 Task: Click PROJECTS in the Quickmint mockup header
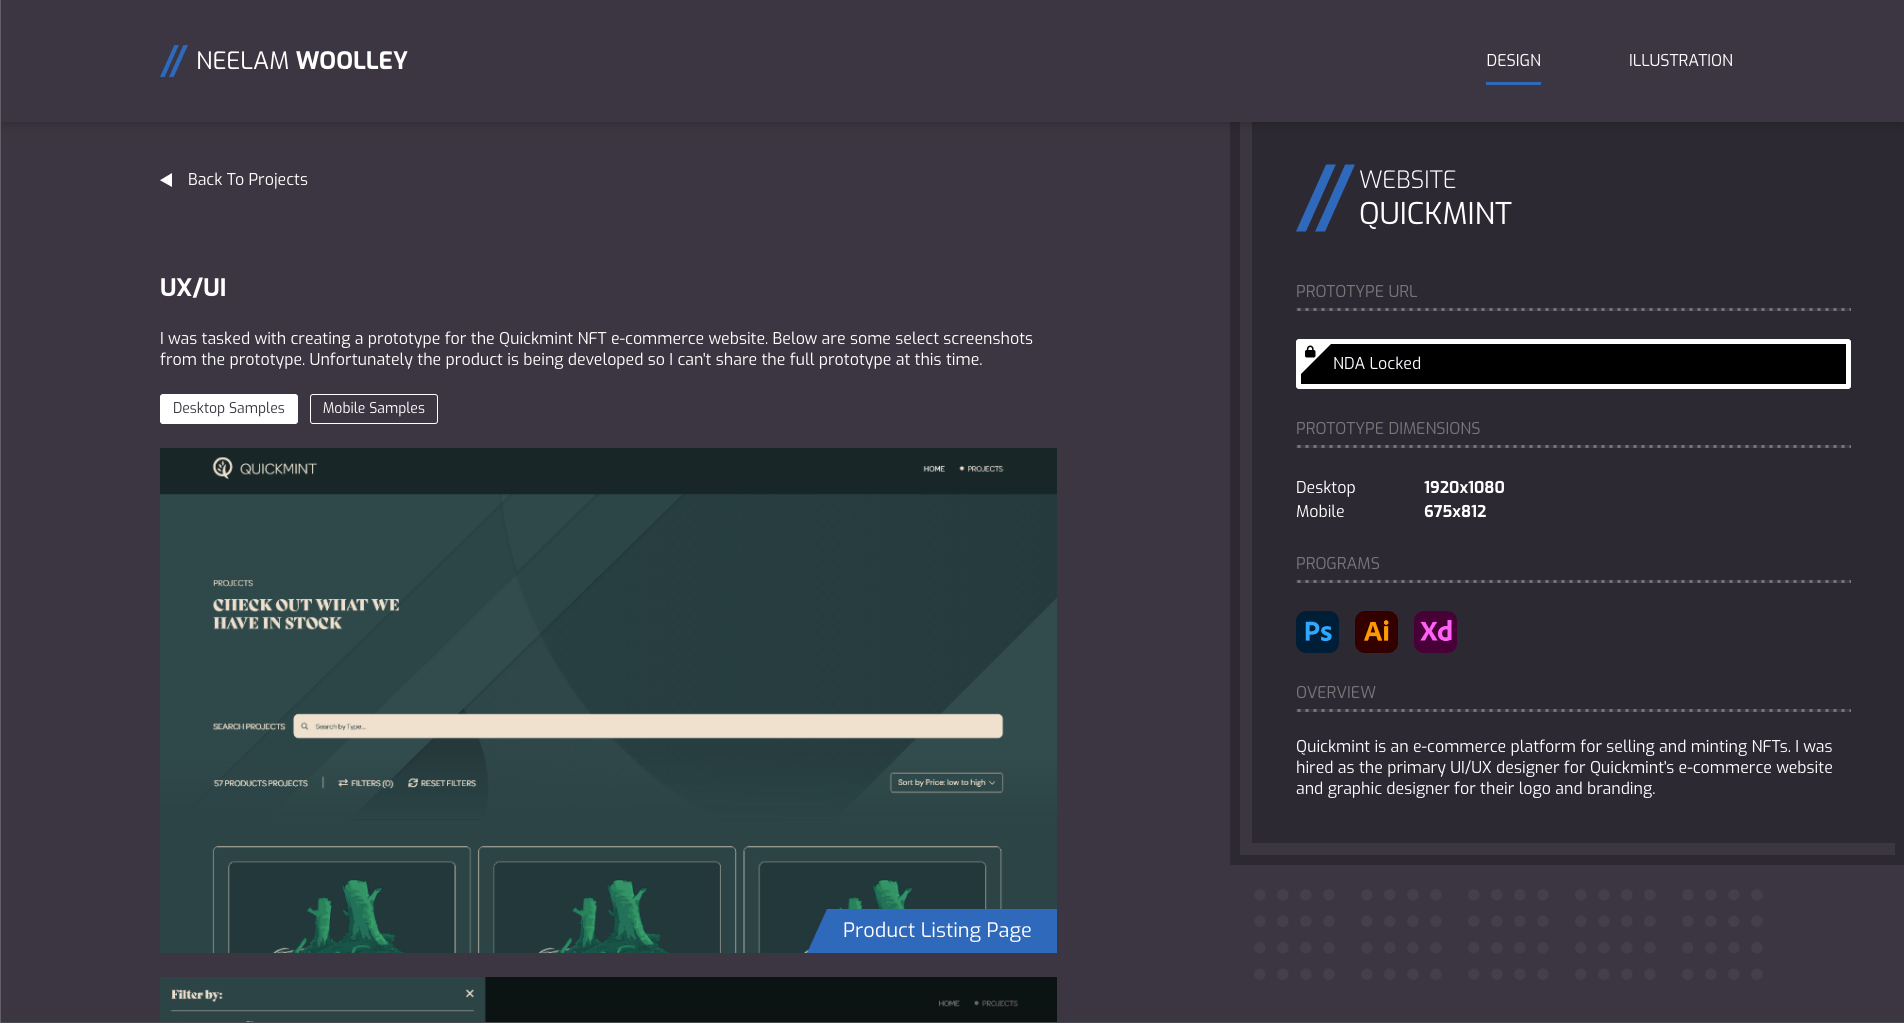(984, 469)
